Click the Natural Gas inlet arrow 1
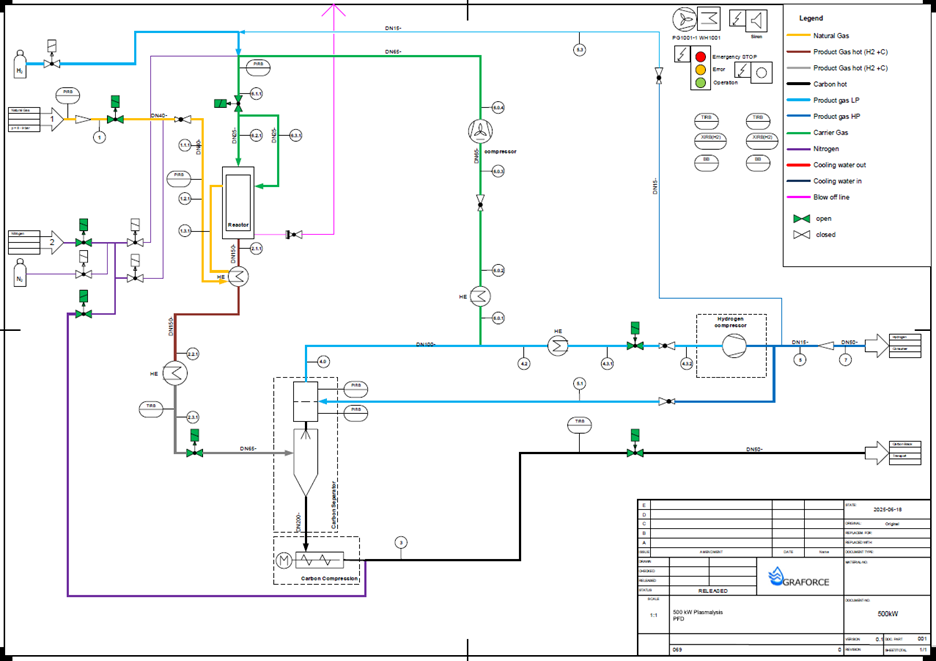The width and height of the screenshot is (936, 661). click(x=53, y=119)
